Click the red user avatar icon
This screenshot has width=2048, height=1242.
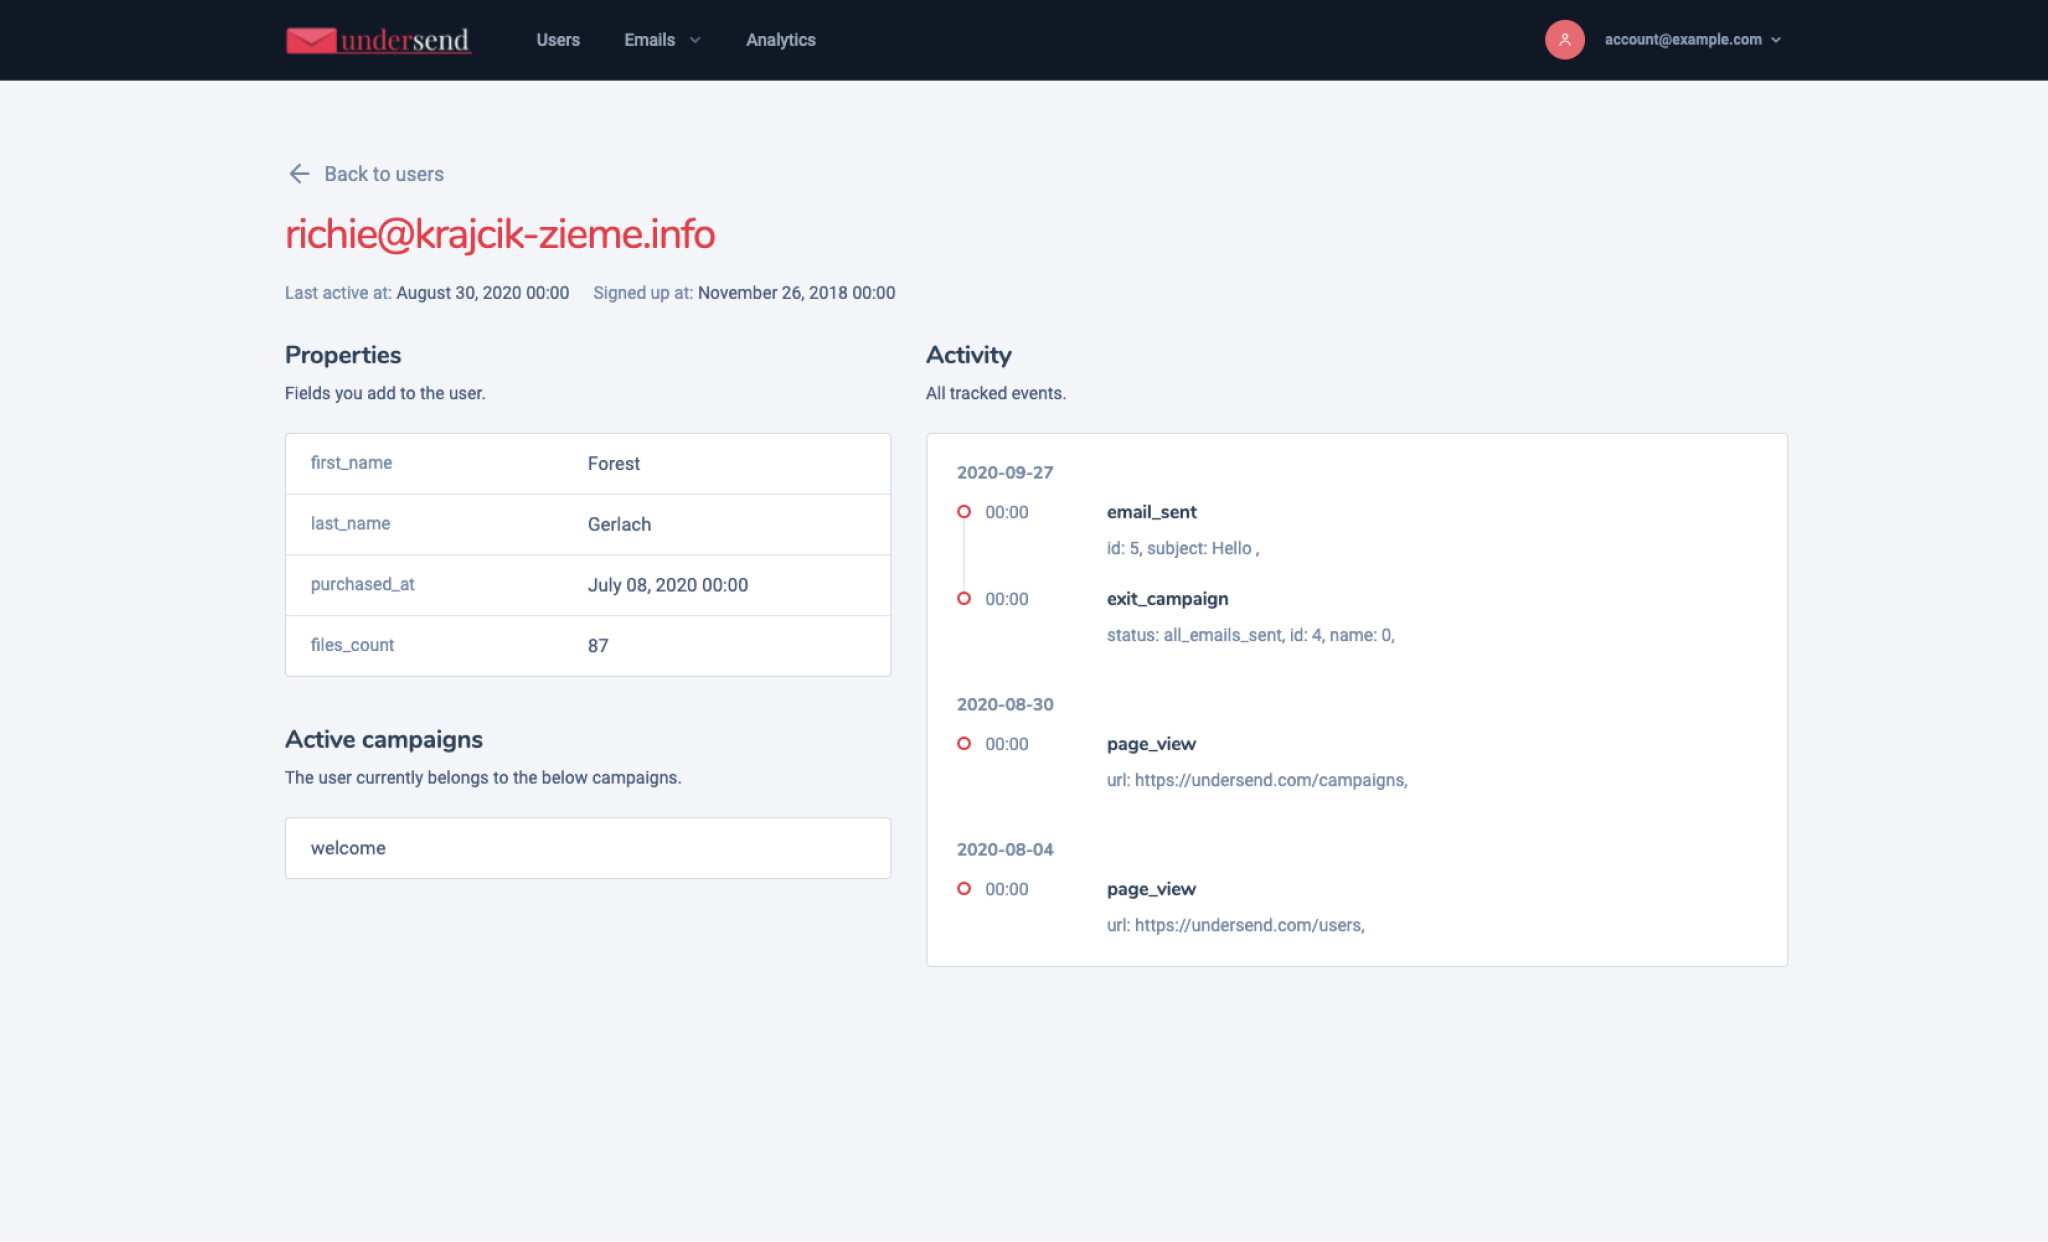click(x=1564, y=40)
